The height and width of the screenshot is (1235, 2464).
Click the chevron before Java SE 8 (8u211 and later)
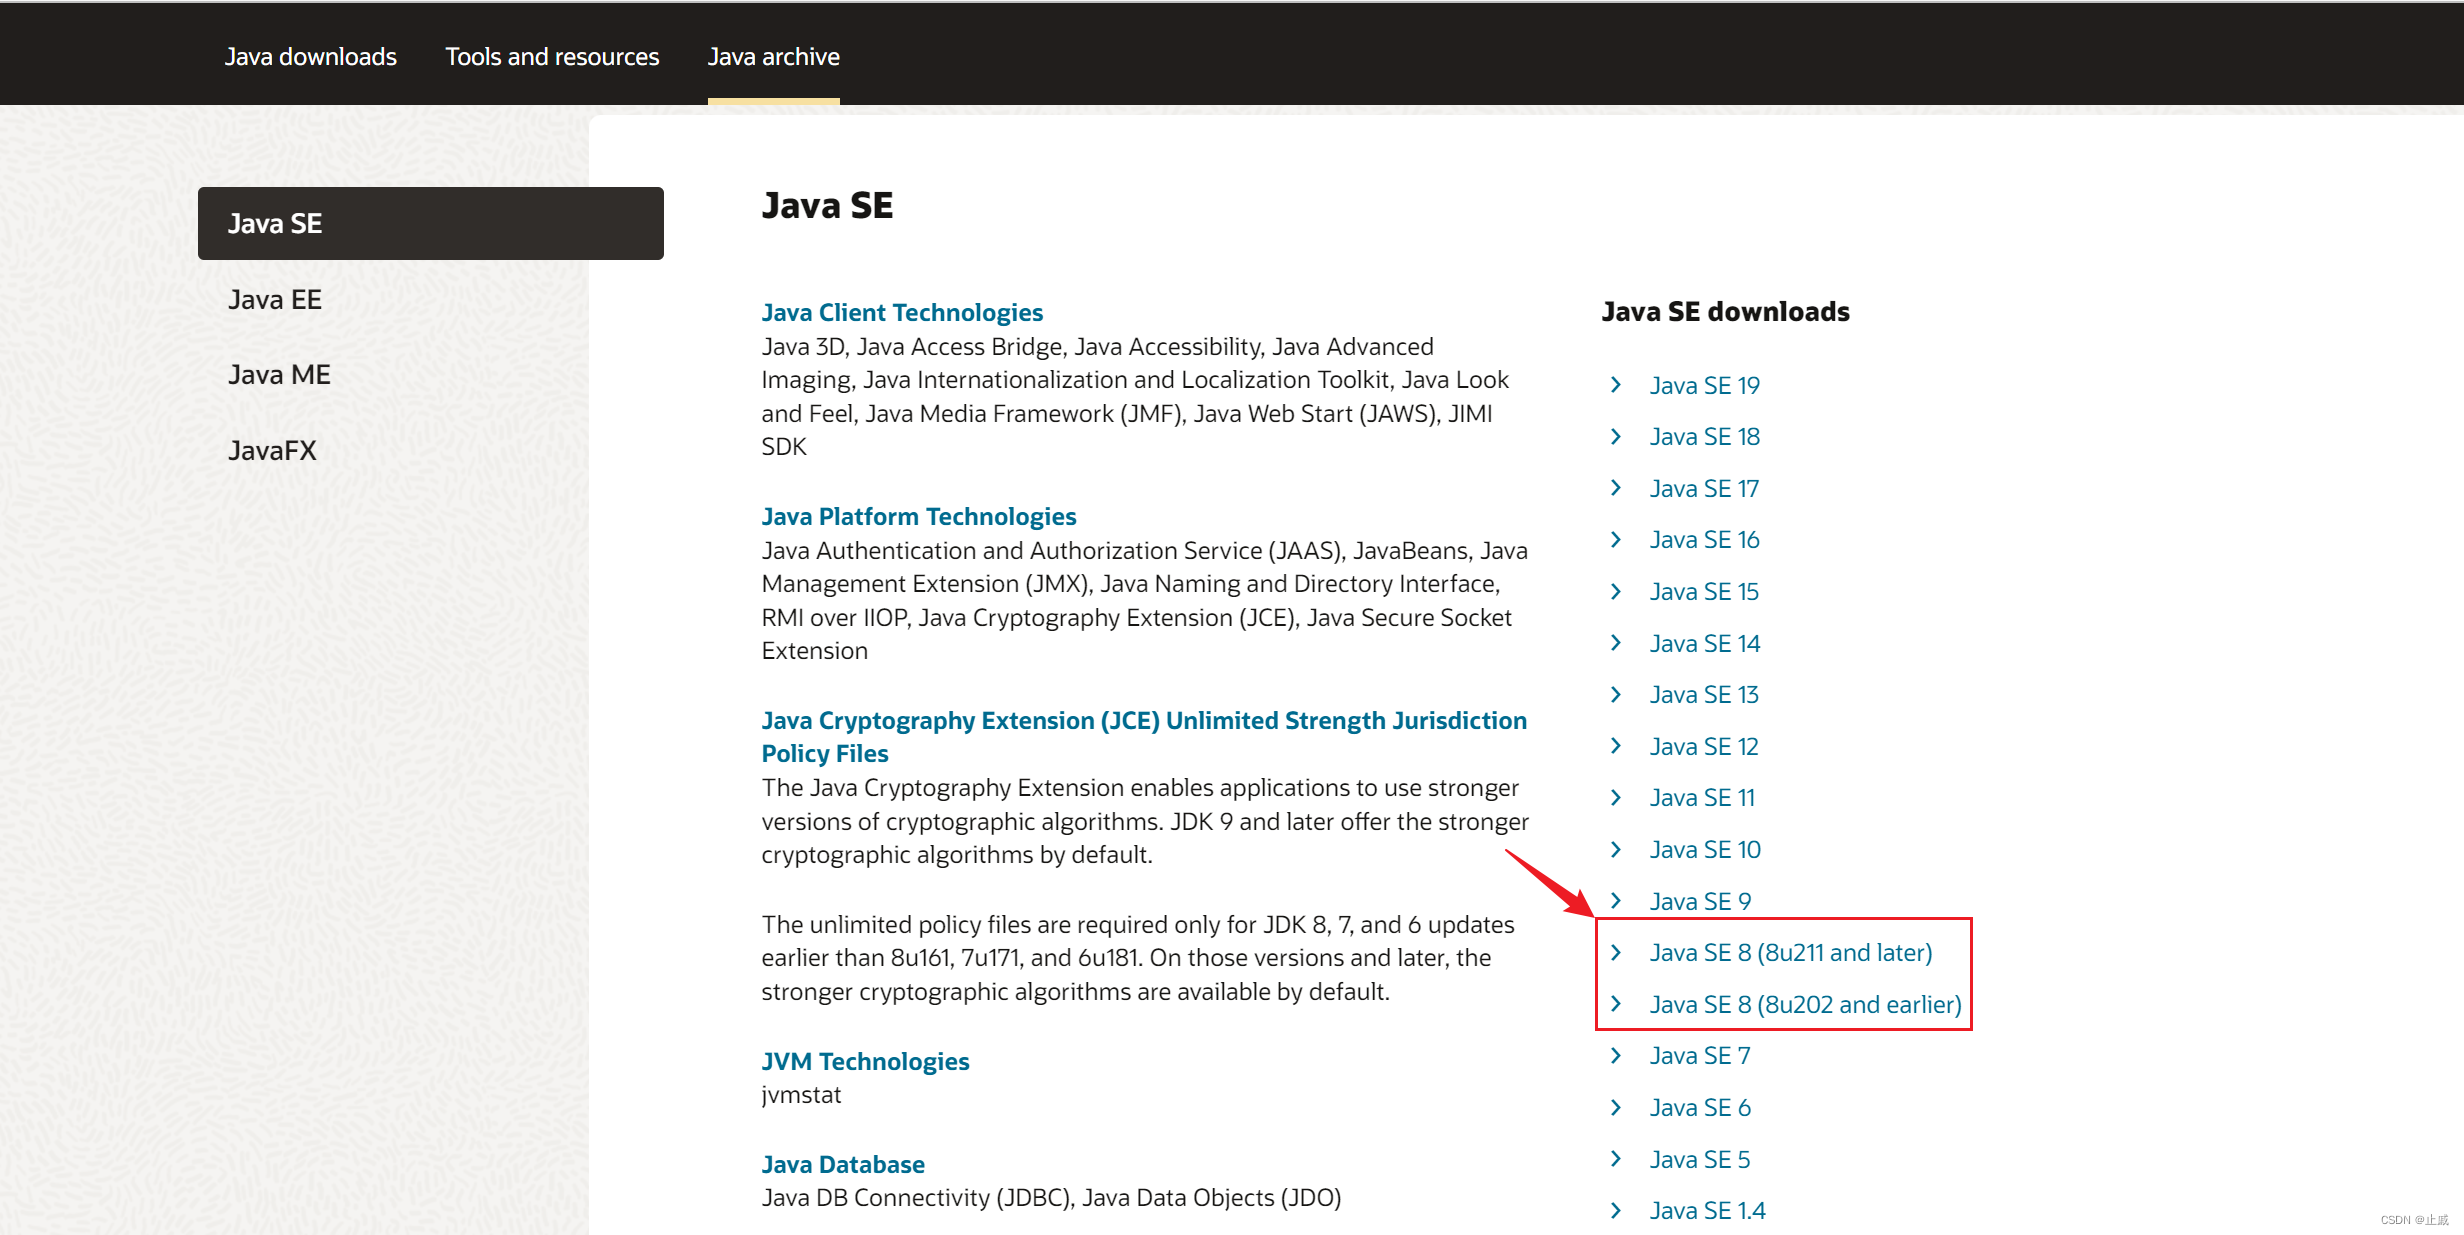[x=1616, y=952]
